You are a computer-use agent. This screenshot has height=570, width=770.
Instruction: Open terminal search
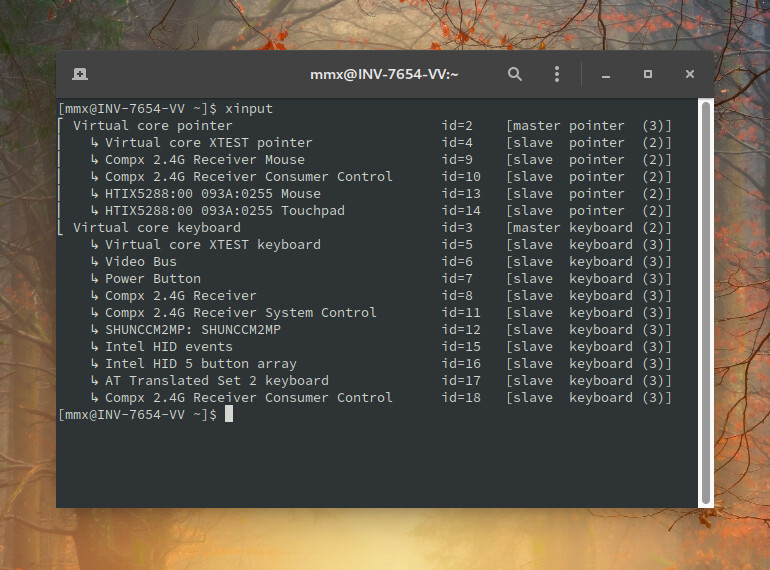click(515, 74)
